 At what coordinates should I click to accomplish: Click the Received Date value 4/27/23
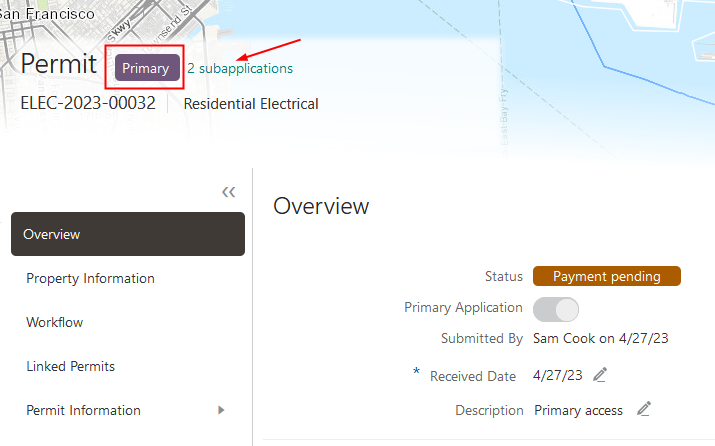tap(559, 376)
